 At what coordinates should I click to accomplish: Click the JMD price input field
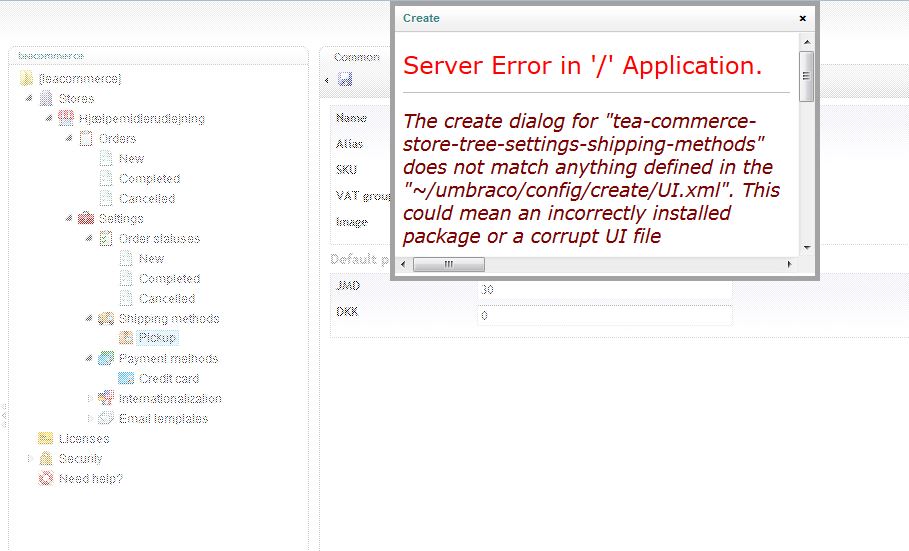click(x=605, y=289)
